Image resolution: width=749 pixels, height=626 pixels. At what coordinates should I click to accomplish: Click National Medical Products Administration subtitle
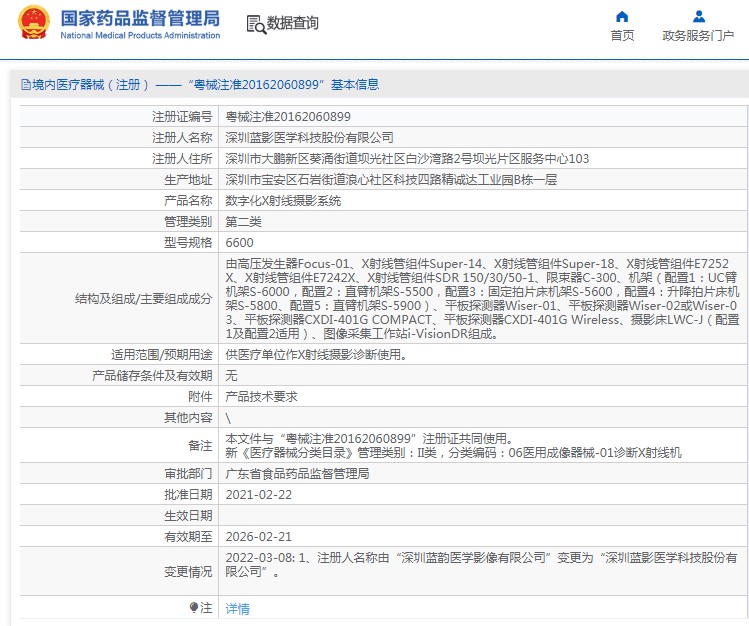tap(140, 35)
